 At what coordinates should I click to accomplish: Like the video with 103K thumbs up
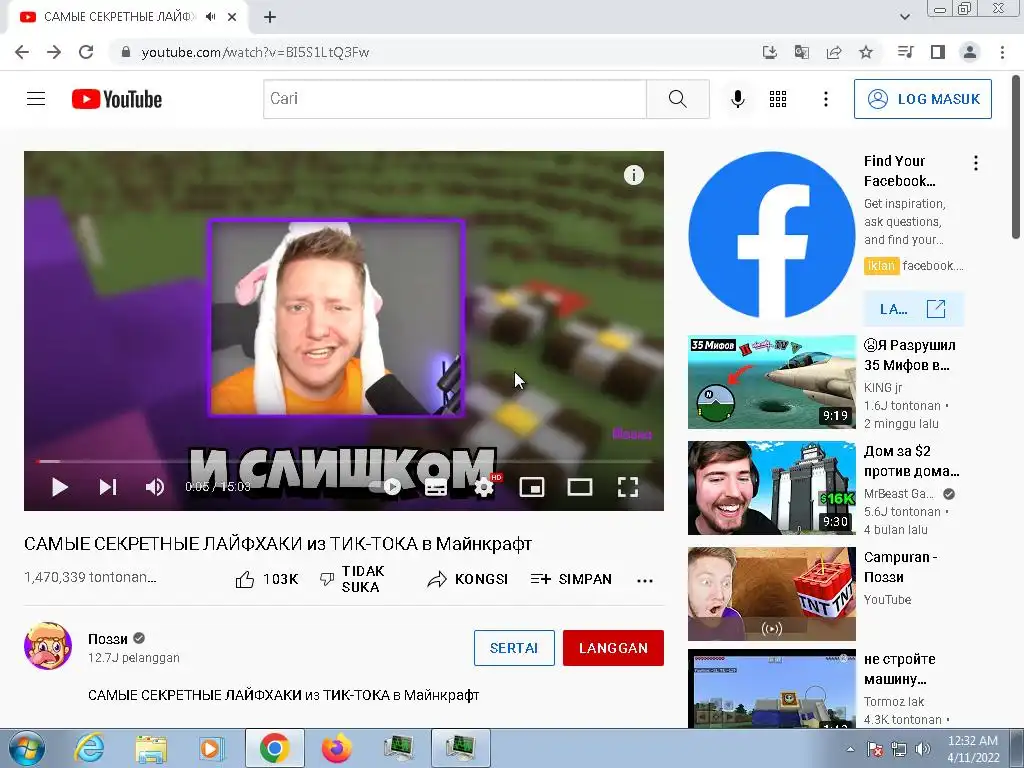pos(266,579)
